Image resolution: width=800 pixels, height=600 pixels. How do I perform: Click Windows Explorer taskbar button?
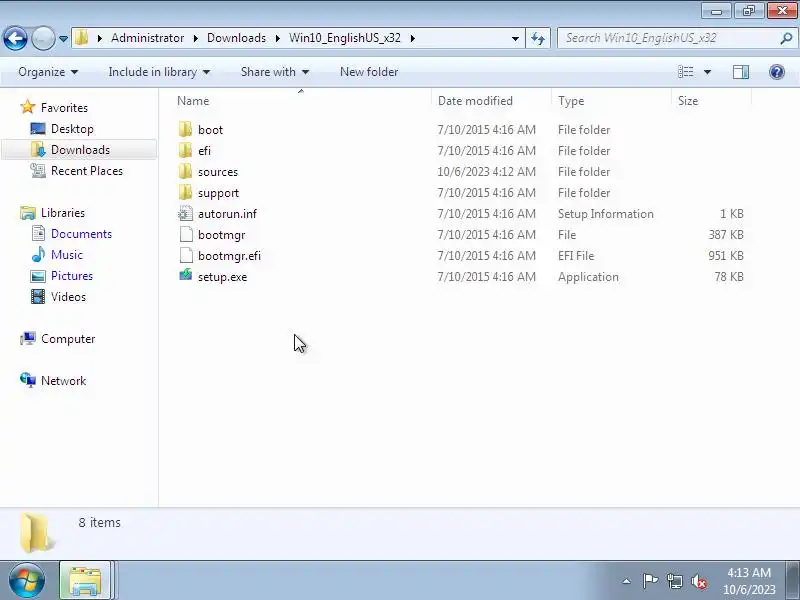point(85,580)
